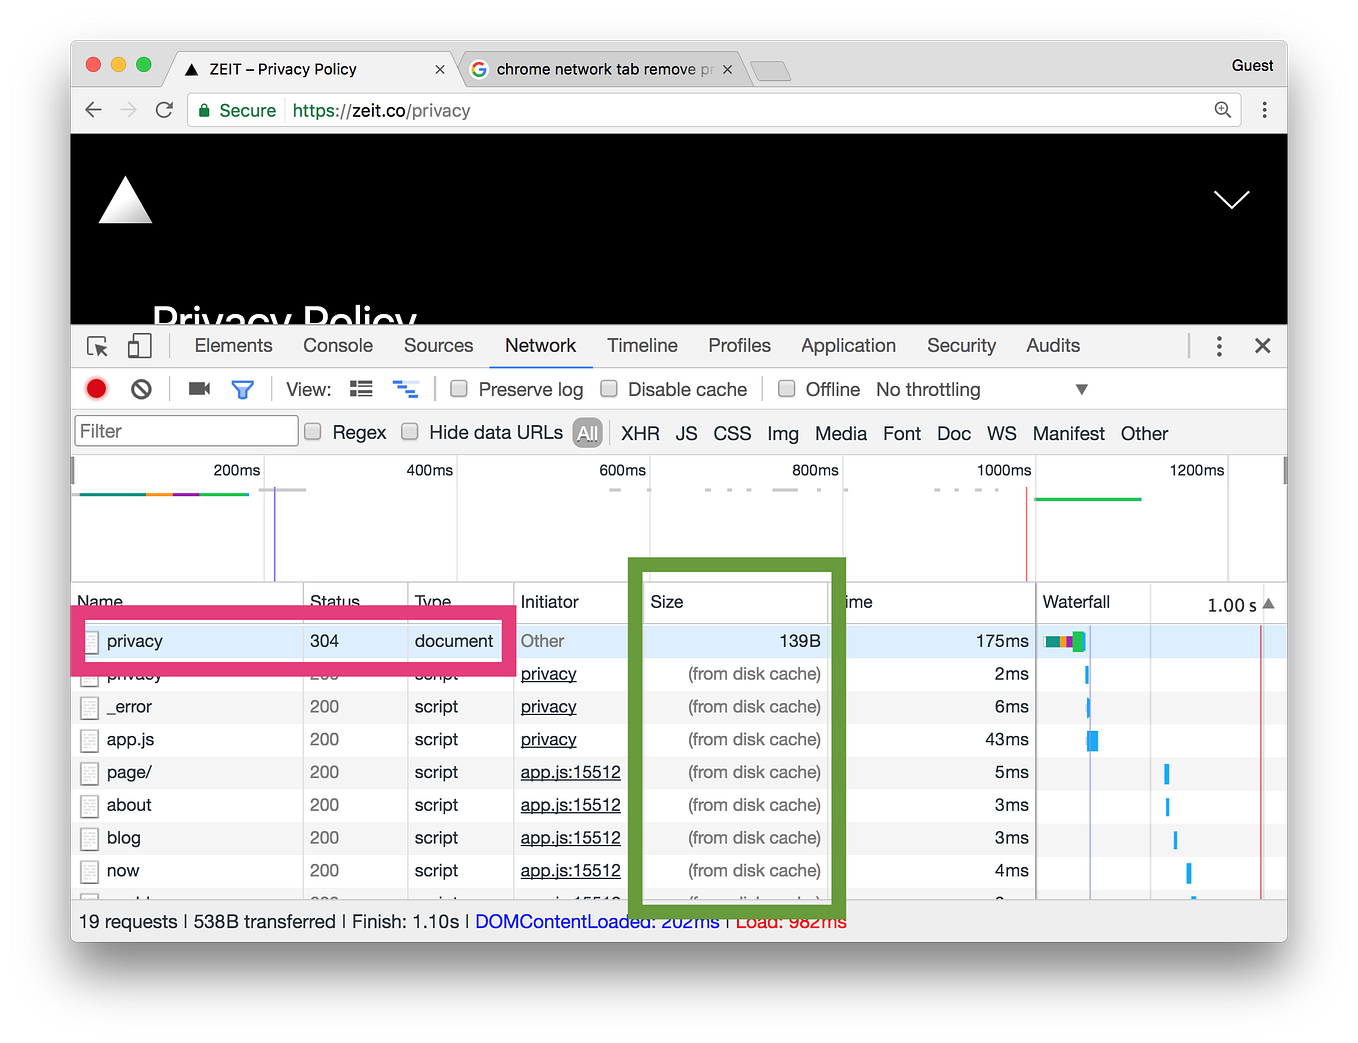Click the zoom magnifier icon in the address bar

pos(1222,110)
